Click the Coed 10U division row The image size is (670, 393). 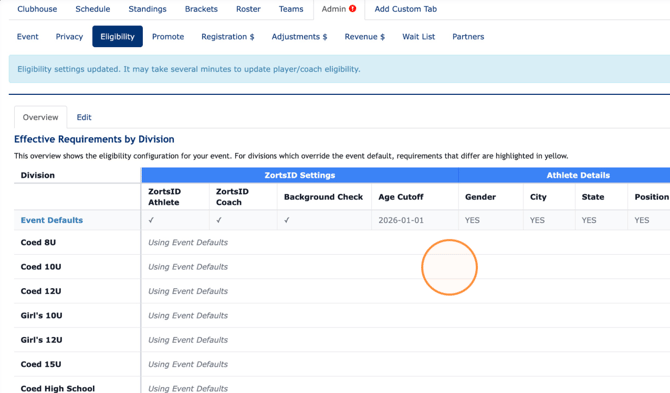[x=342, y=267]
